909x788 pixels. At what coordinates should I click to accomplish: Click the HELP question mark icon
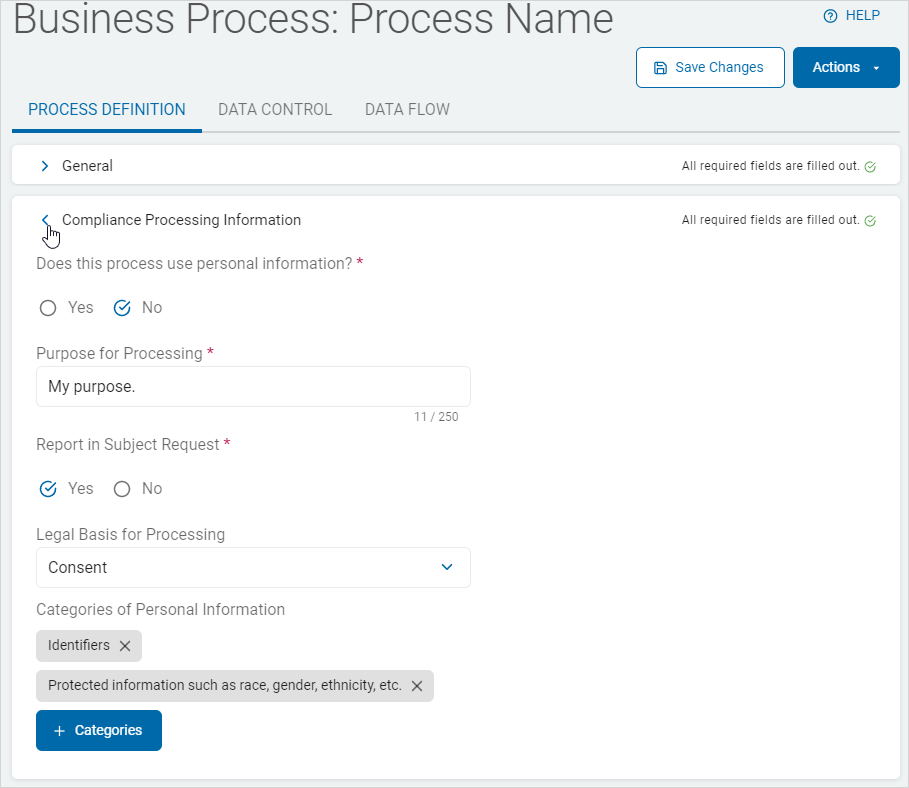[829, 16]
